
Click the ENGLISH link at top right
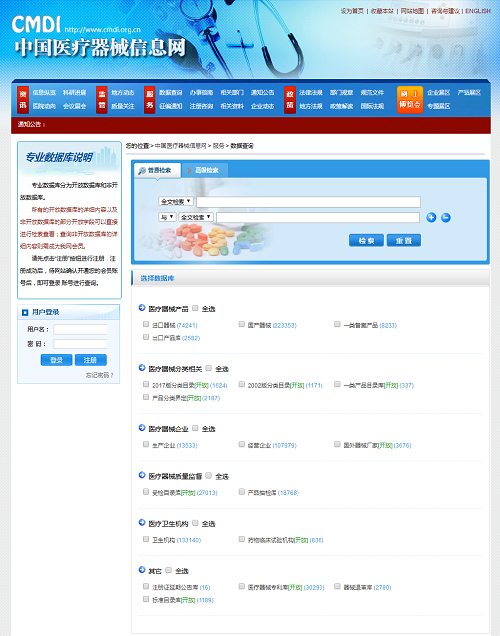pyautogui.click(x=478, y=11)
